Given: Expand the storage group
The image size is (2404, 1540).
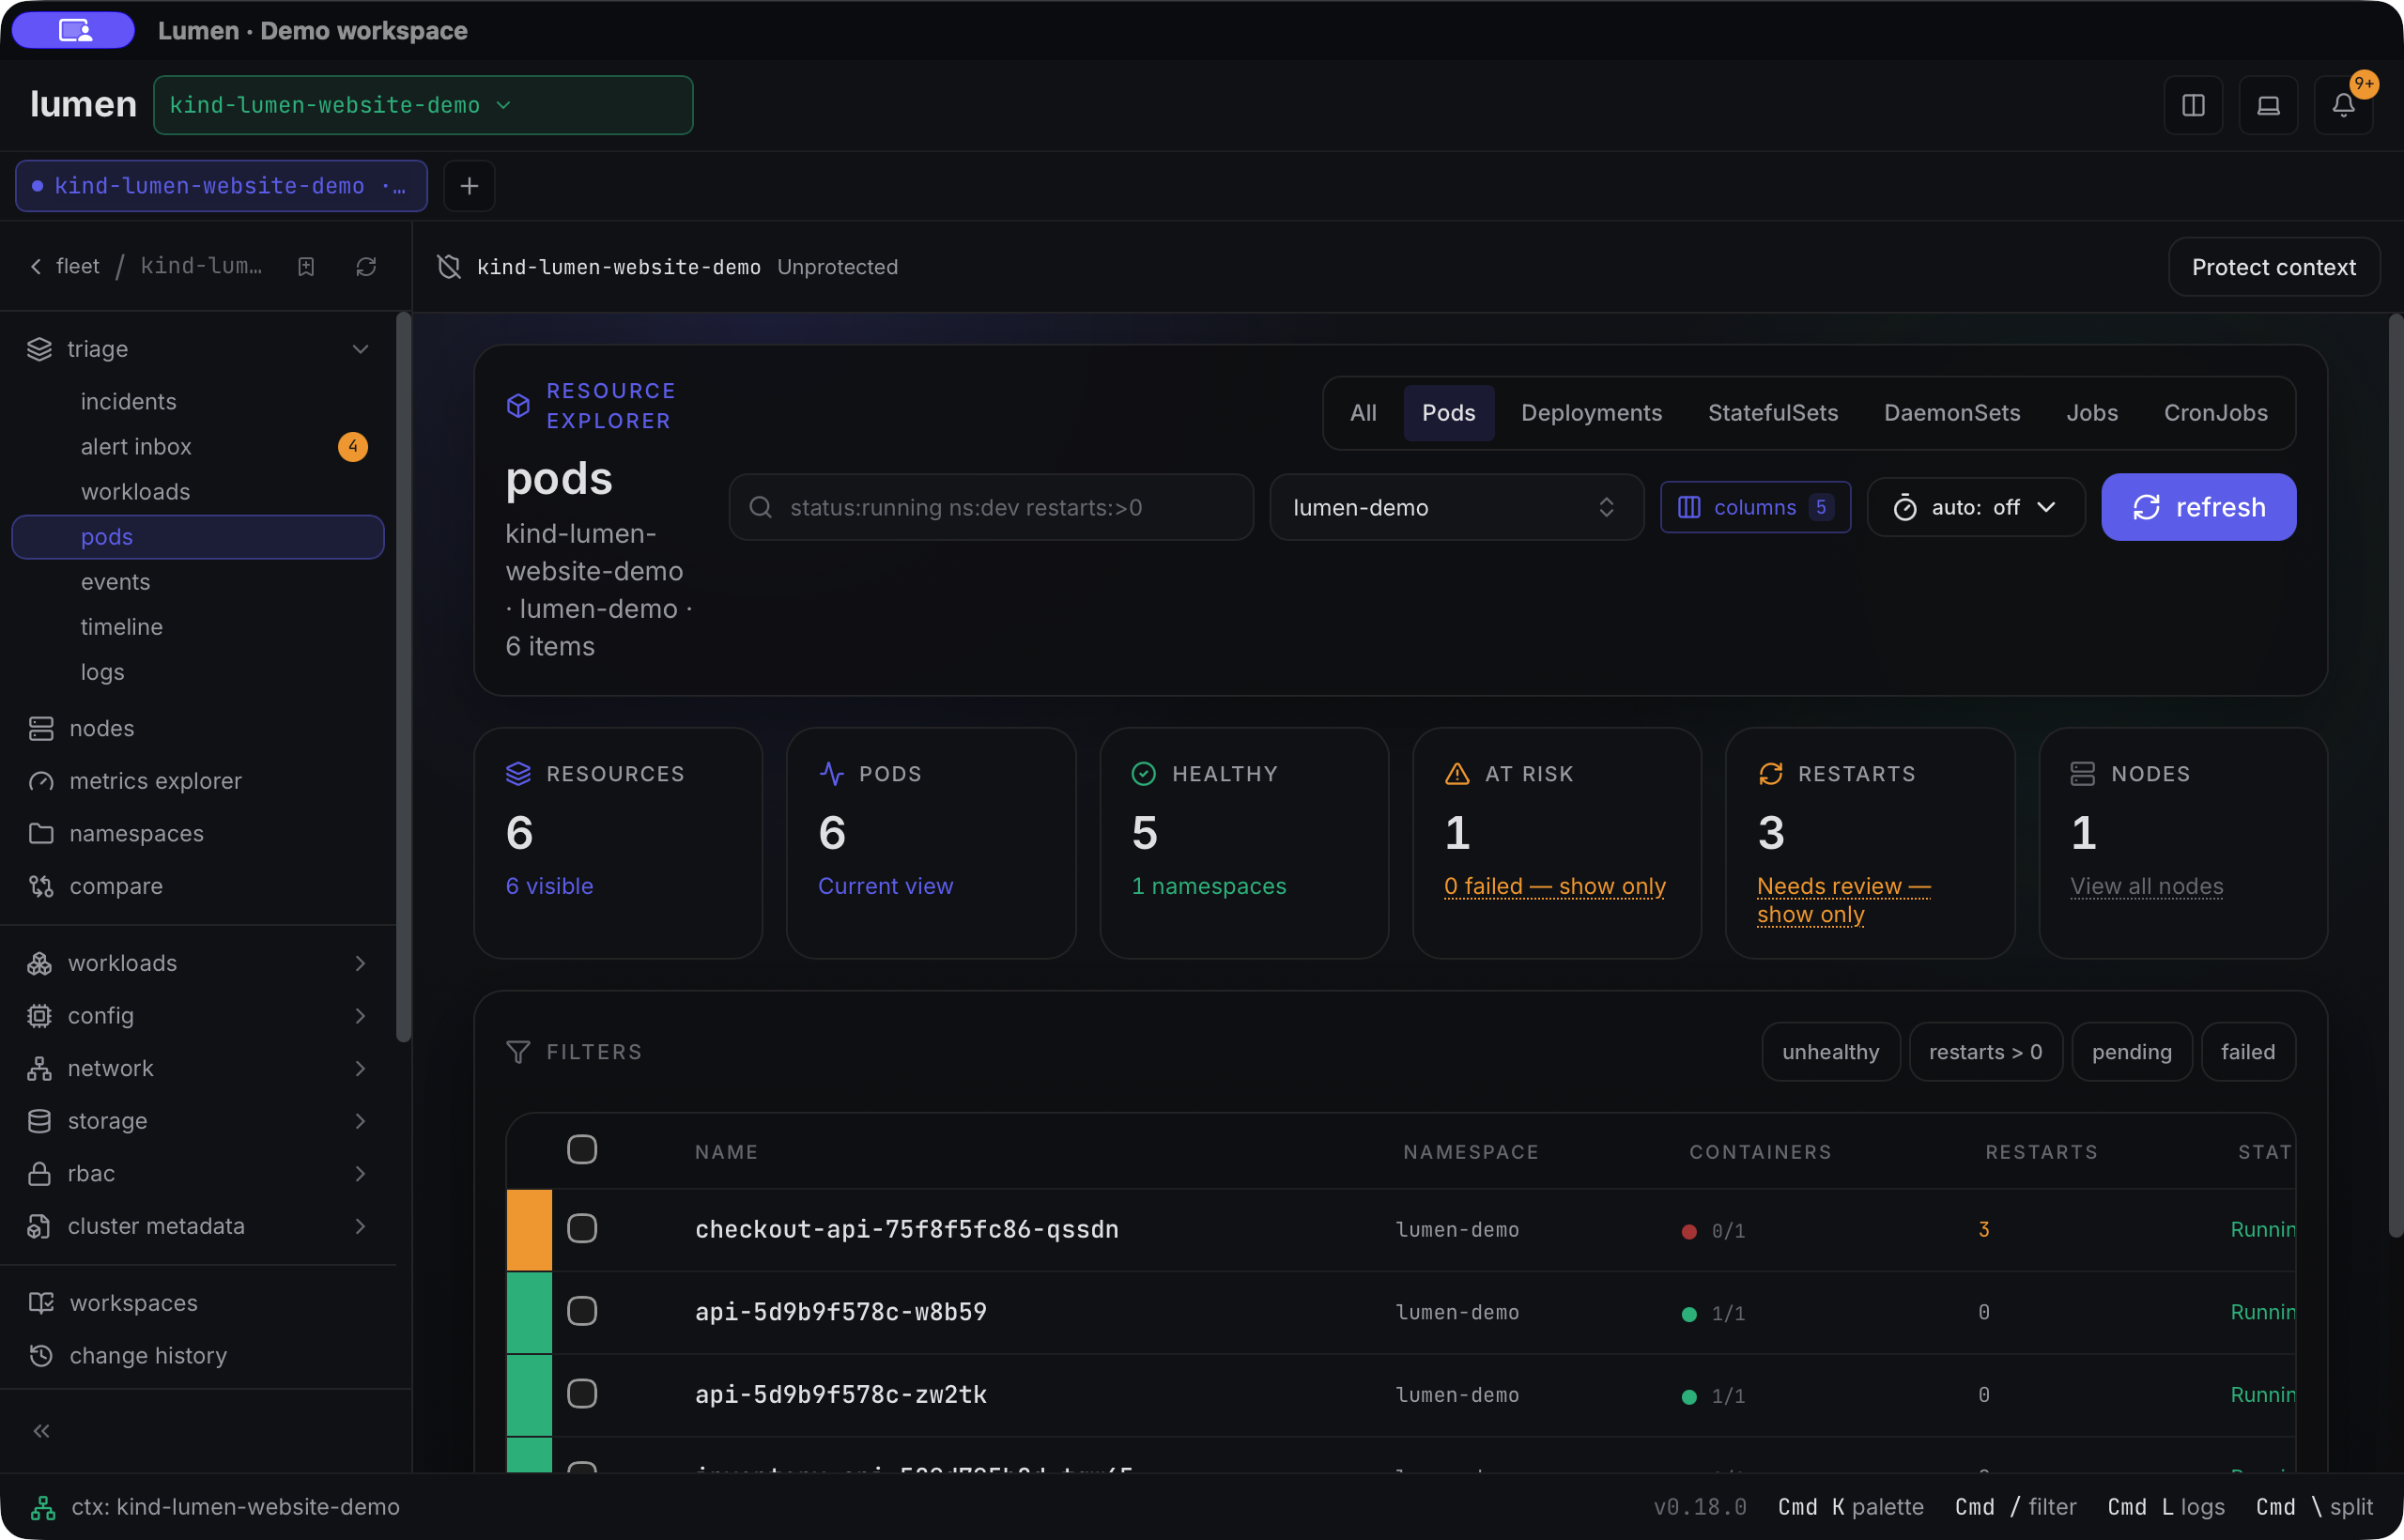Looking at the screenshot, I should pos(198,1121).
